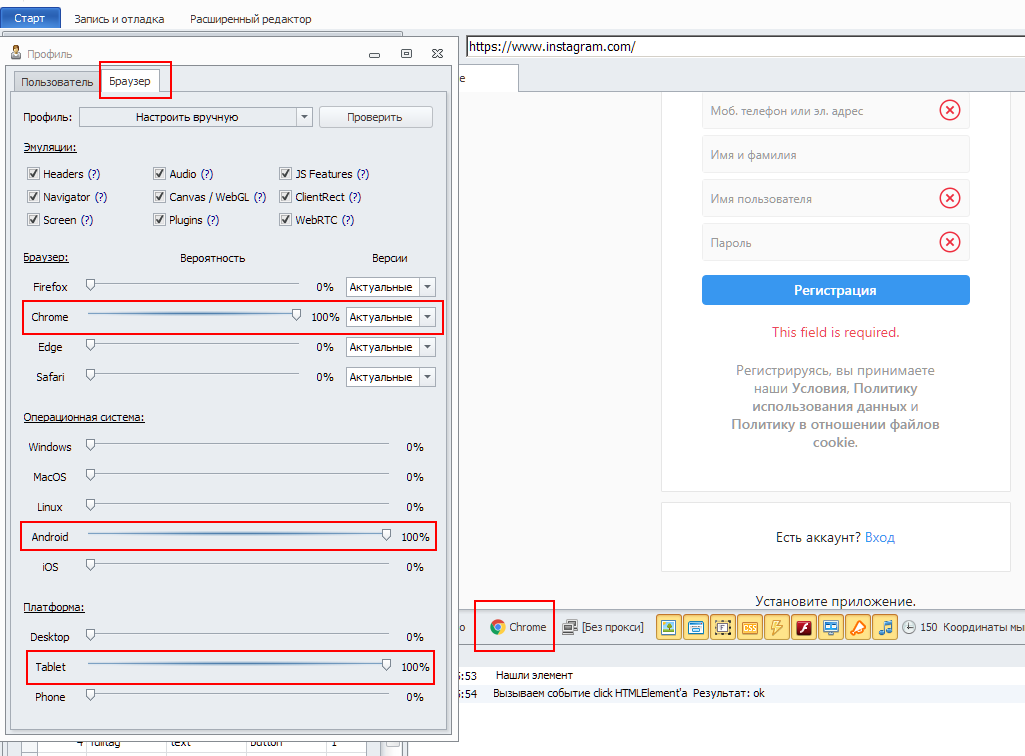The width and height of the screenshot is (1025, 756).
Task: Click the Screen help question mark
Action: click(x=87, y=220)
